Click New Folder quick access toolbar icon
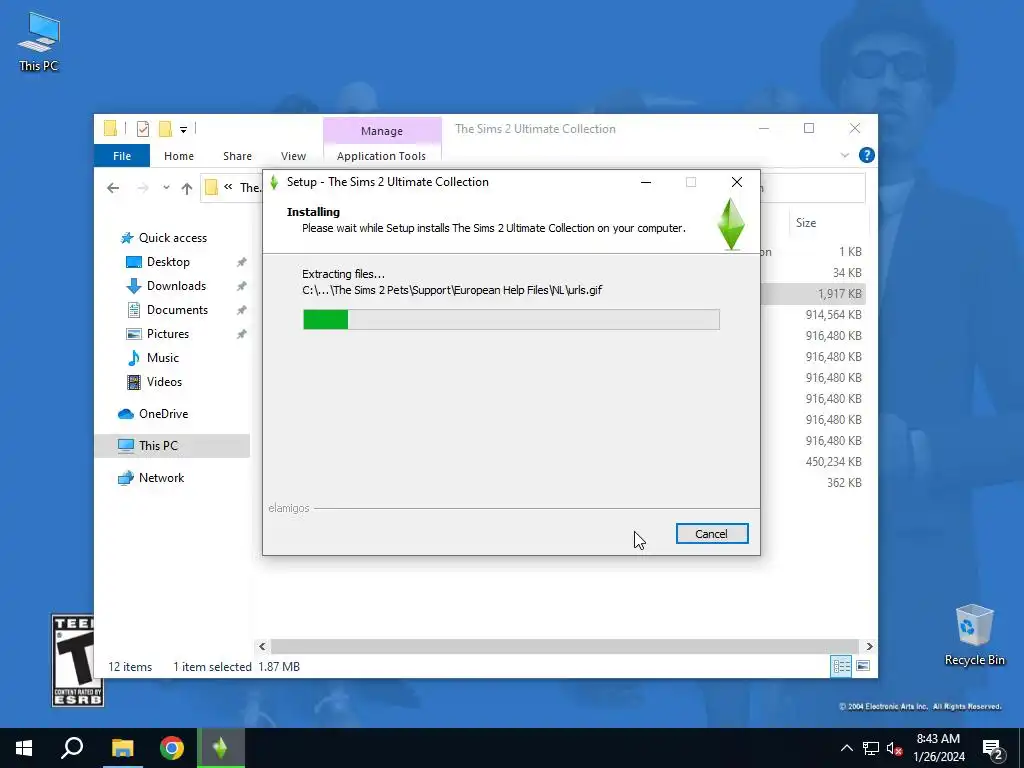 click(165, 129)
